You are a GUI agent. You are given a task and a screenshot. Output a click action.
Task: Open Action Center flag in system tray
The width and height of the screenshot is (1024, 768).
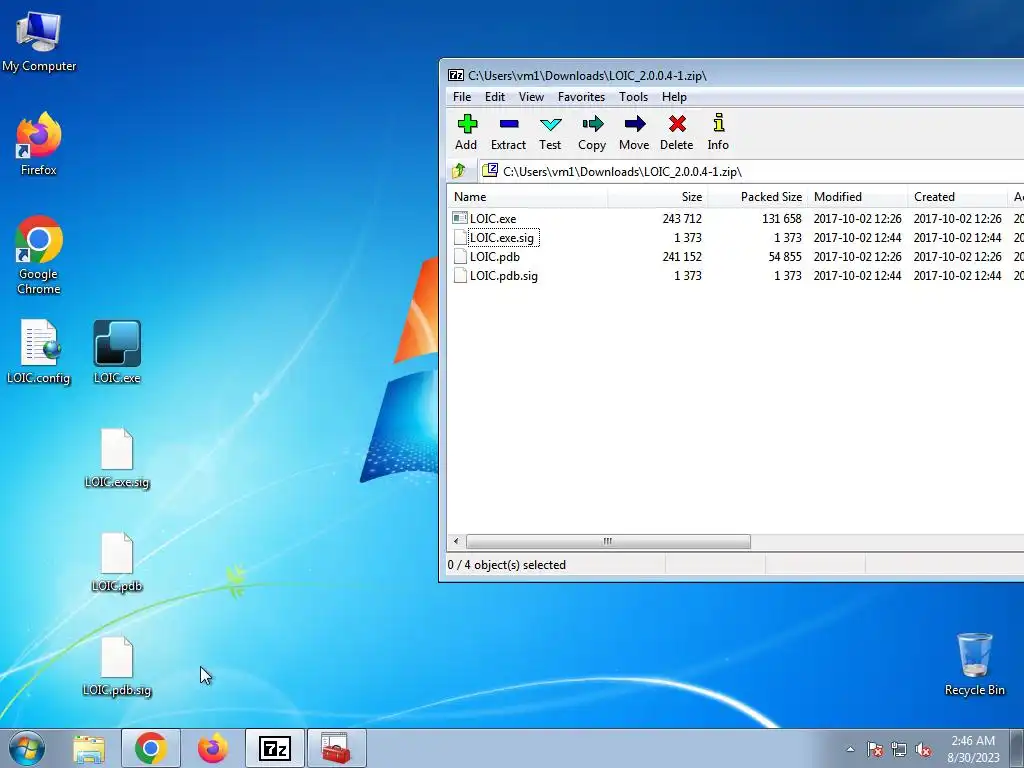tap(875, 750)
